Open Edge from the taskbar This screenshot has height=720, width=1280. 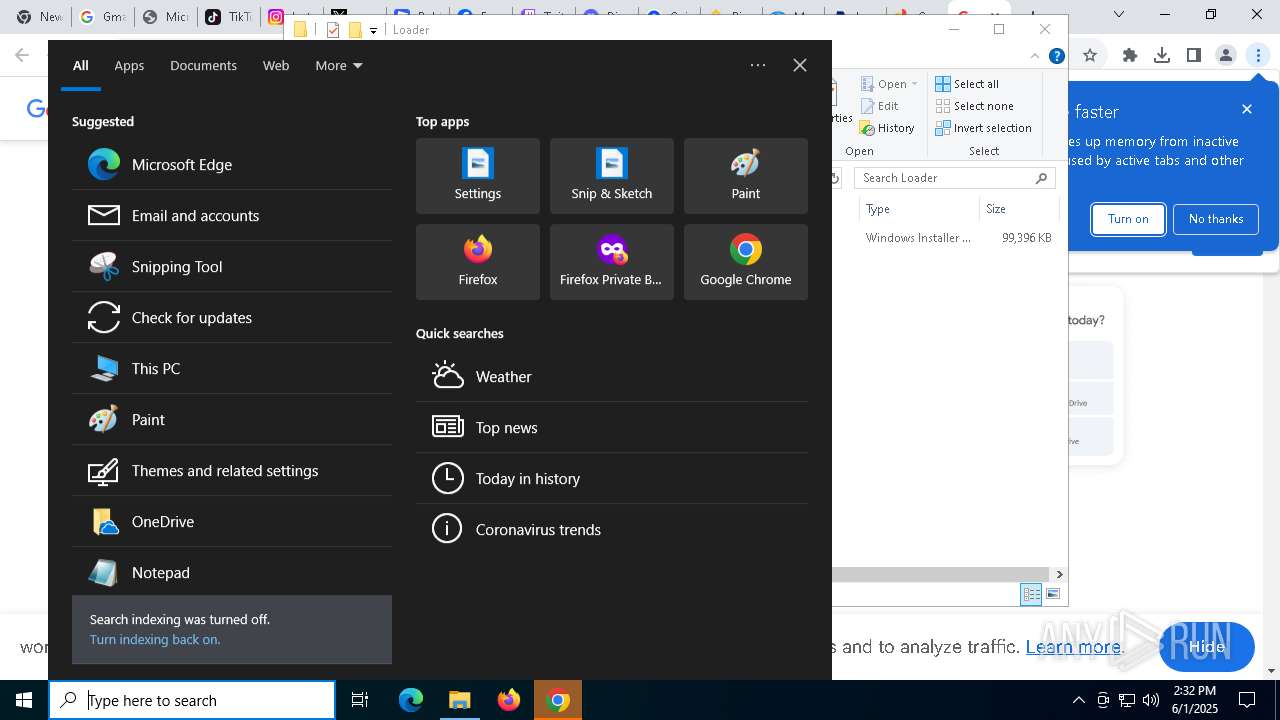[411, 700]
